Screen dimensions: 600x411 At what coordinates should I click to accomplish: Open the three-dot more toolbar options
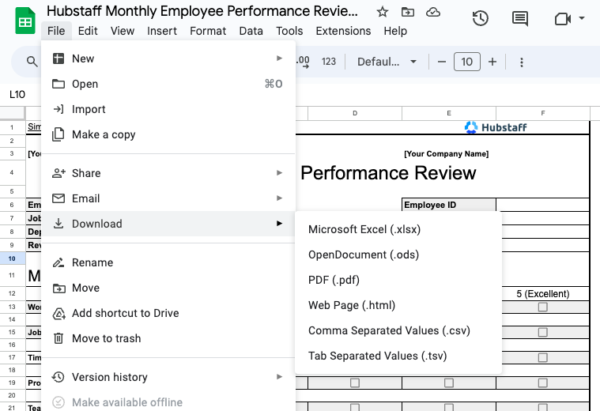coord(522,62)
